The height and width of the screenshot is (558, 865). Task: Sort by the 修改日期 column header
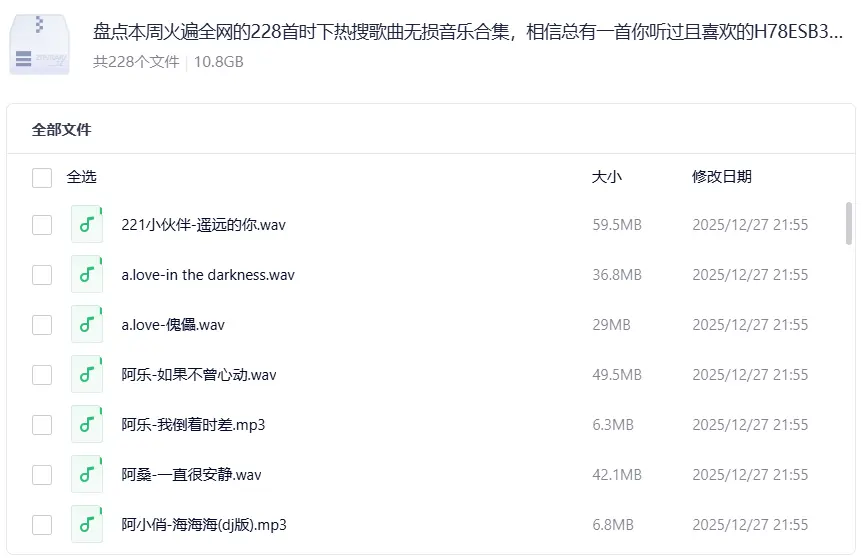pos(722,177)
